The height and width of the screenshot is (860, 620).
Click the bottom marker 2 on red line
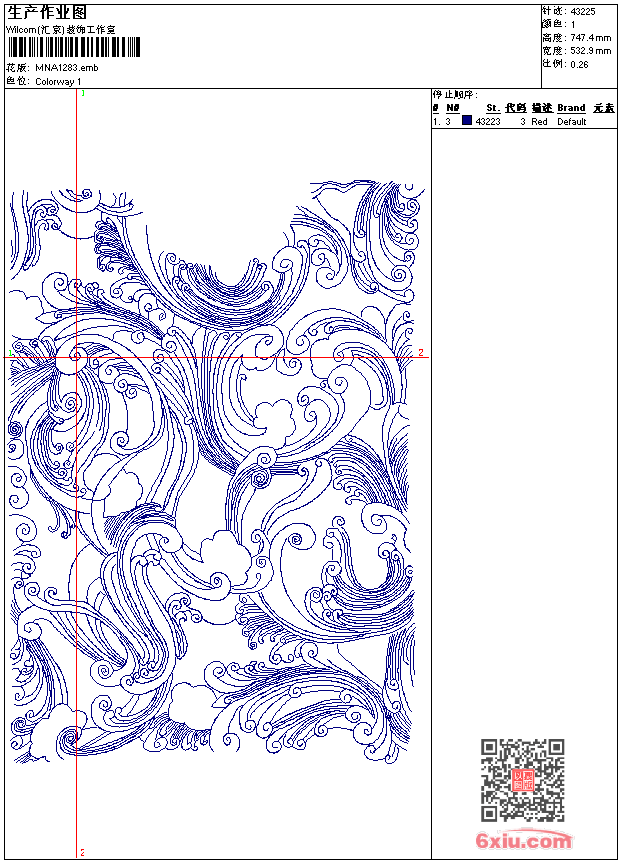[x=81, y=853]
